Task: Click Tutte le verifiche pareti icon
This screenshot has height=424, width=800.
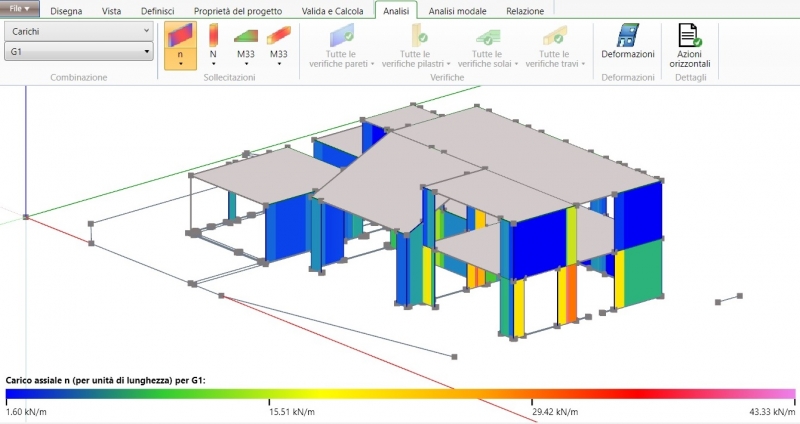Action: [341, 36]
